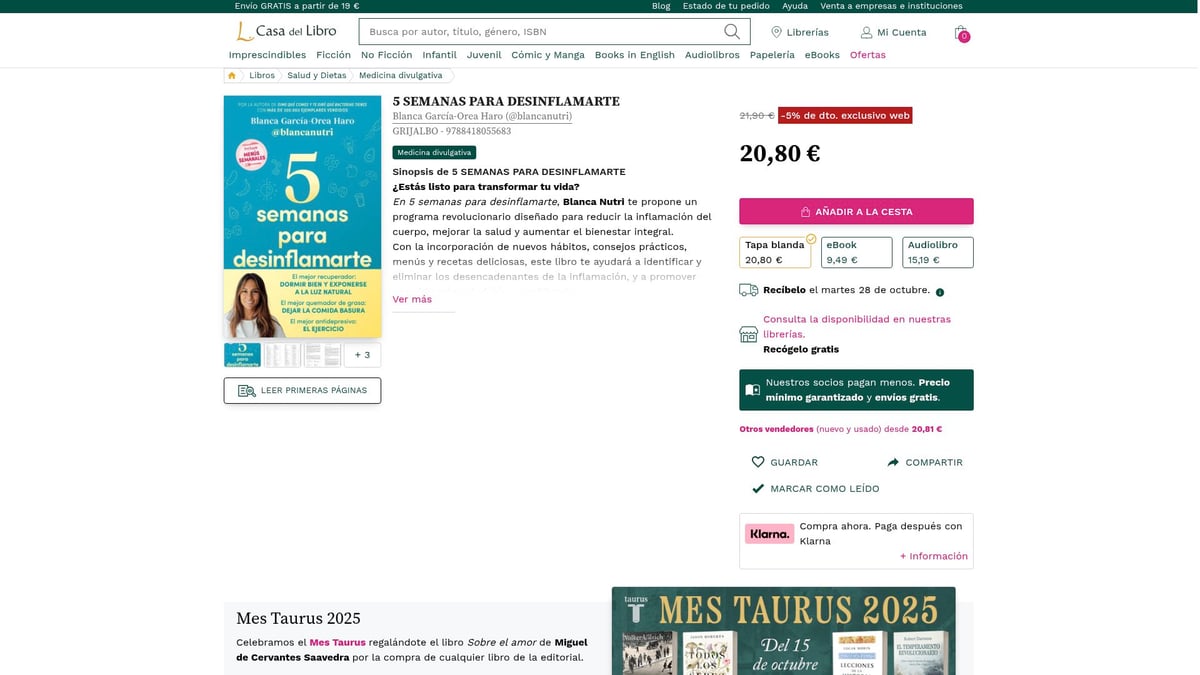Open the Librerías location icon
1200x675 pixels.
coord(776,31)
